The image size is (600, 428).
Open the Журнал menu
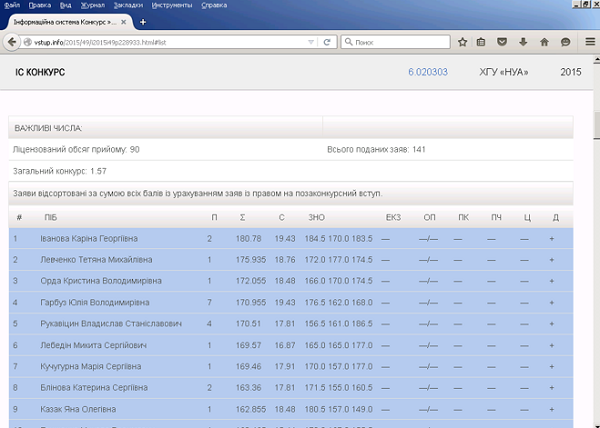[x=93, y=5]
